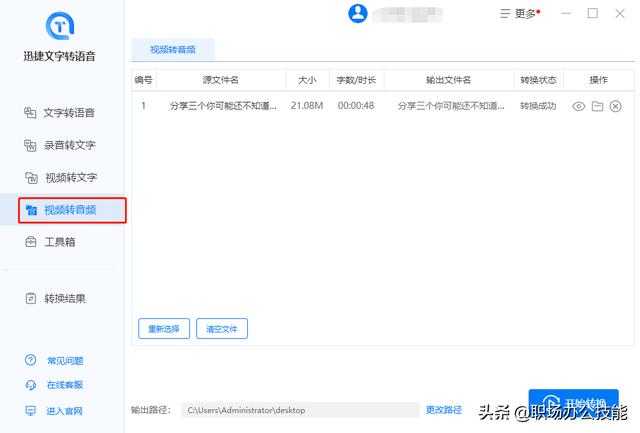
Task: Click the 工具箱 toolbox icon
Action: pyautogui.click(x=31, y=242)
